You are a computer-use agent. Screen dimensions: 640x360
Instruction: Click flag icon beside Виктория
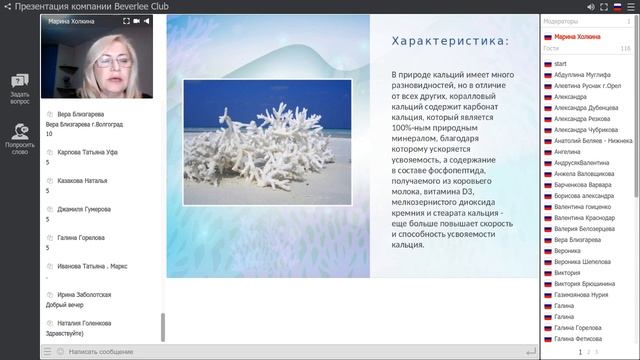[x=548, y=273]
